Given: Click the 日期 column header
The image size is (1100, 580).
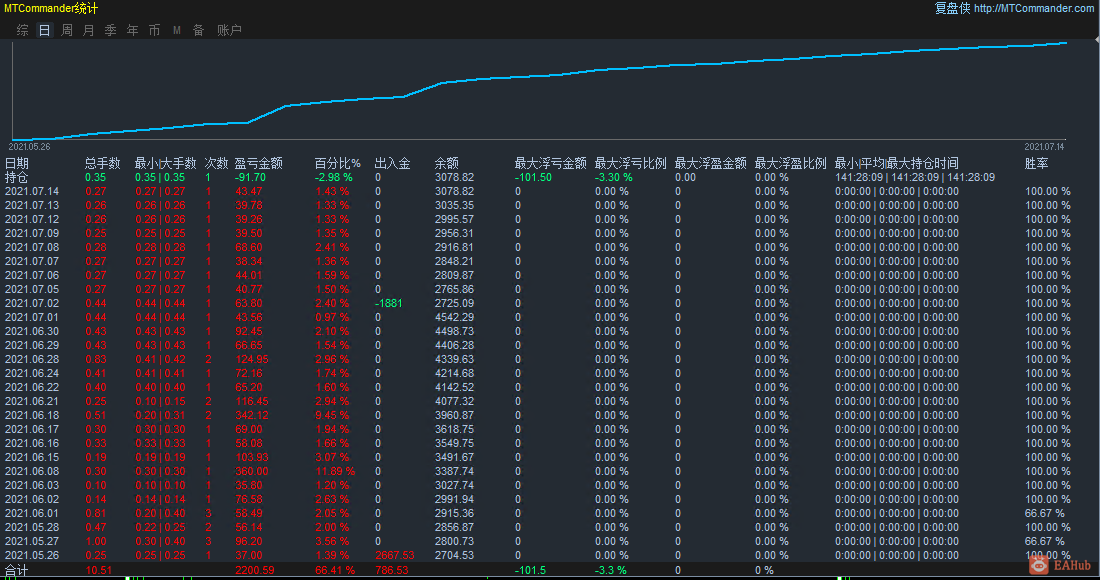Looking at the screenshot, I should [x=17, y=163].
